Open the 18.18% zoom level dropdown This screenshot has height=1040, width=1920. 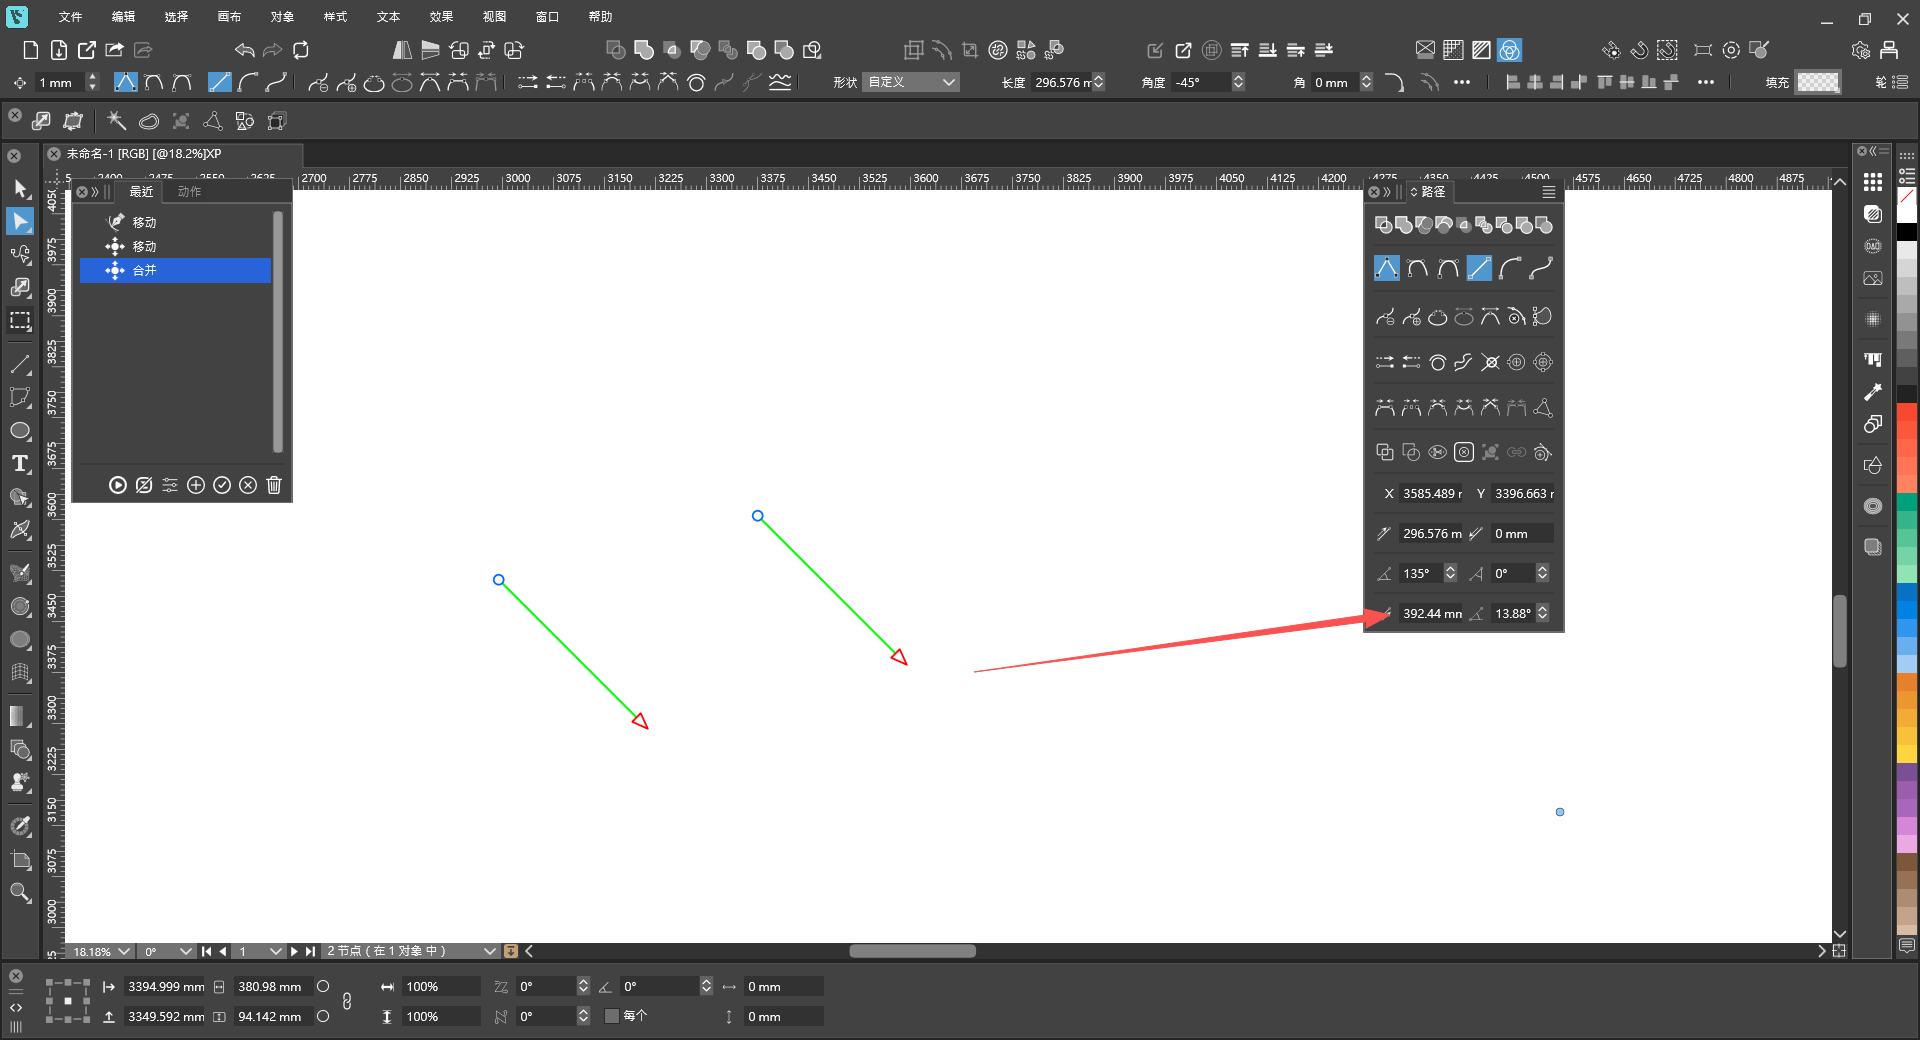pyautogui.click(x=101, y=951)
